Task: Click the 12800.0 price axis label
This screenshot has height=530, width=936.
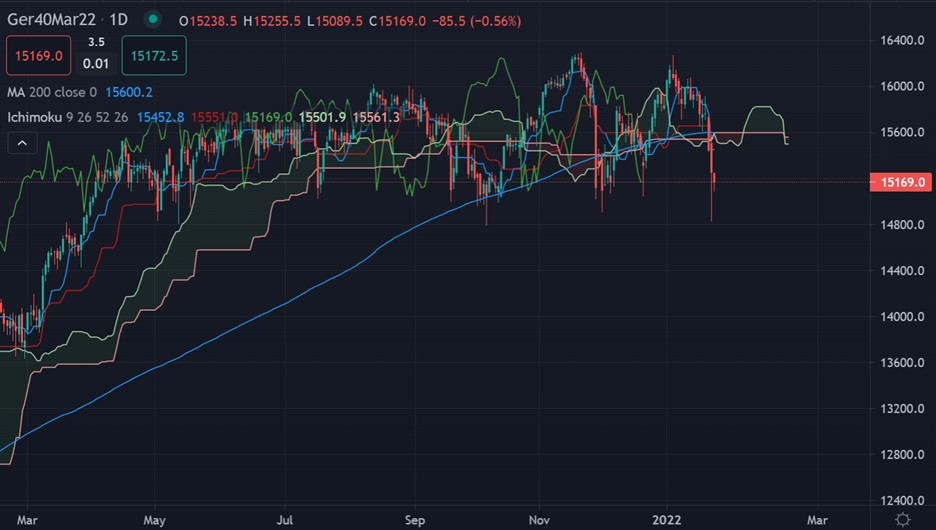Action: pyautogui.click(x=902, y=454)
